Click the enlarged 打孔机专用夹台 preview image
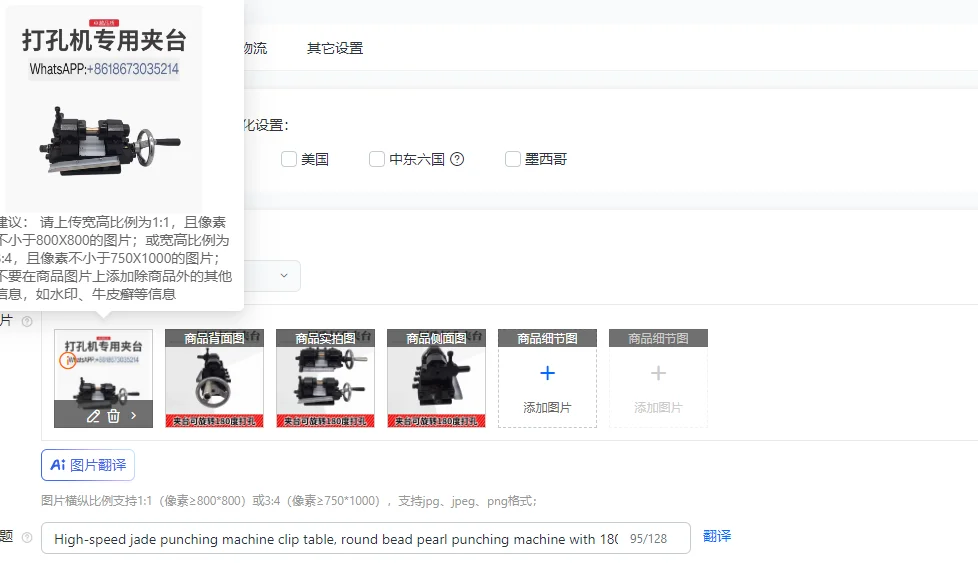Viewport: 978px width, 563px height. click(x=104, y=108)
